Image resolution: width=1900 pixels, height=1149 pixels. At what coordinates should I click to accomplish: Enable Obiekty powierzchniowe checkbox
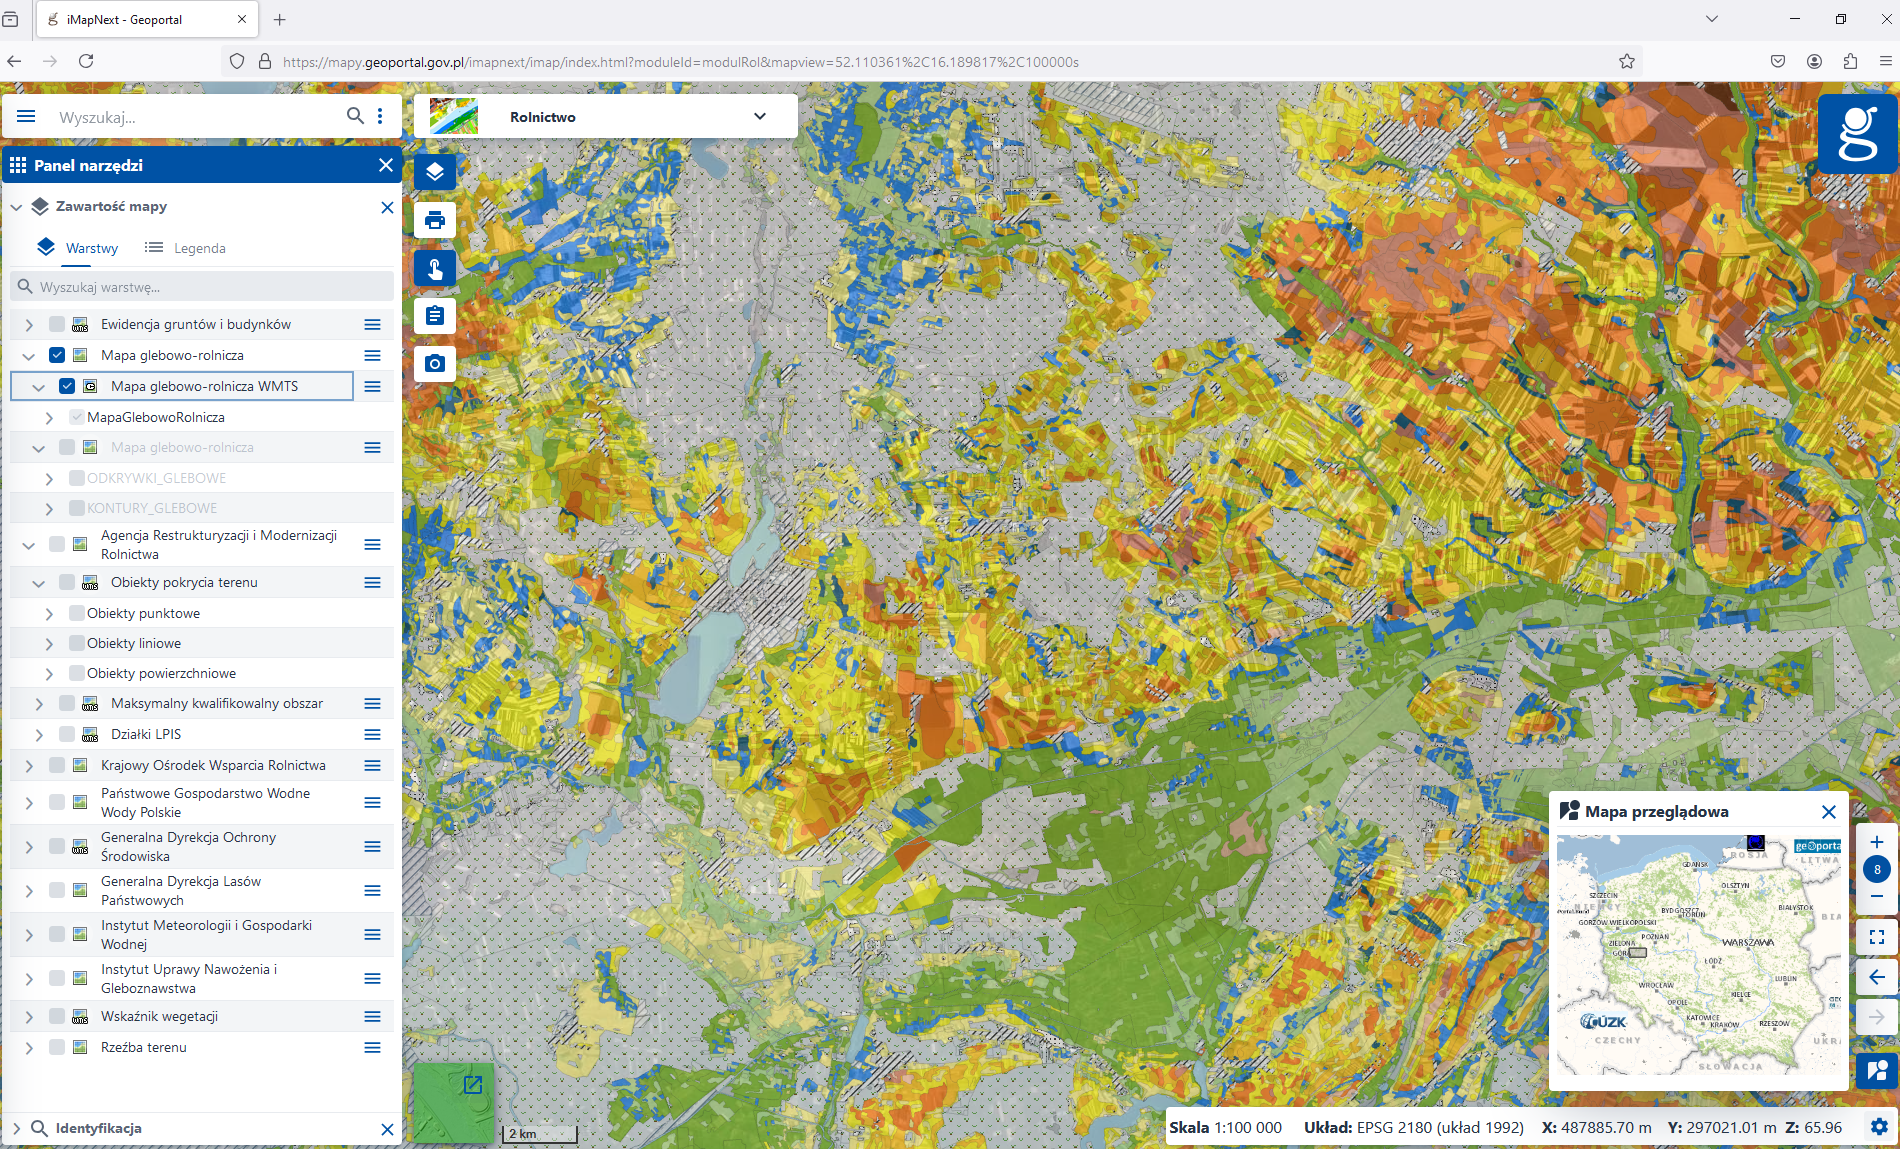77,673
